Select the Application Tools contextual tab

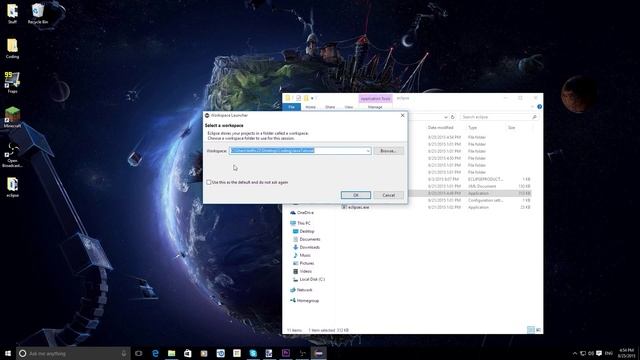[376, 98]
